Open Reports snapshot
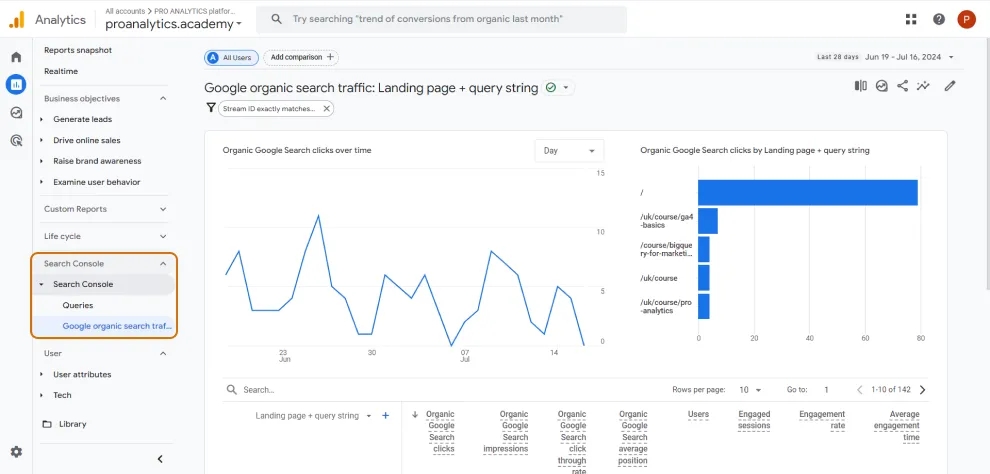Viewport: 990px width, 474px height. tap(78, 50)
